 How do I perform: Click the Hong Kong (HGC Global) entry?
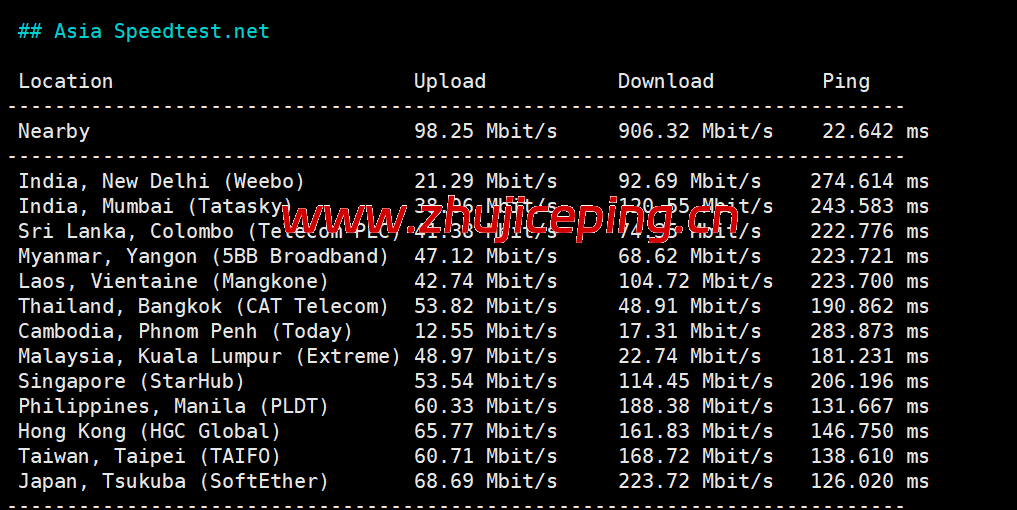coord(149,431)
